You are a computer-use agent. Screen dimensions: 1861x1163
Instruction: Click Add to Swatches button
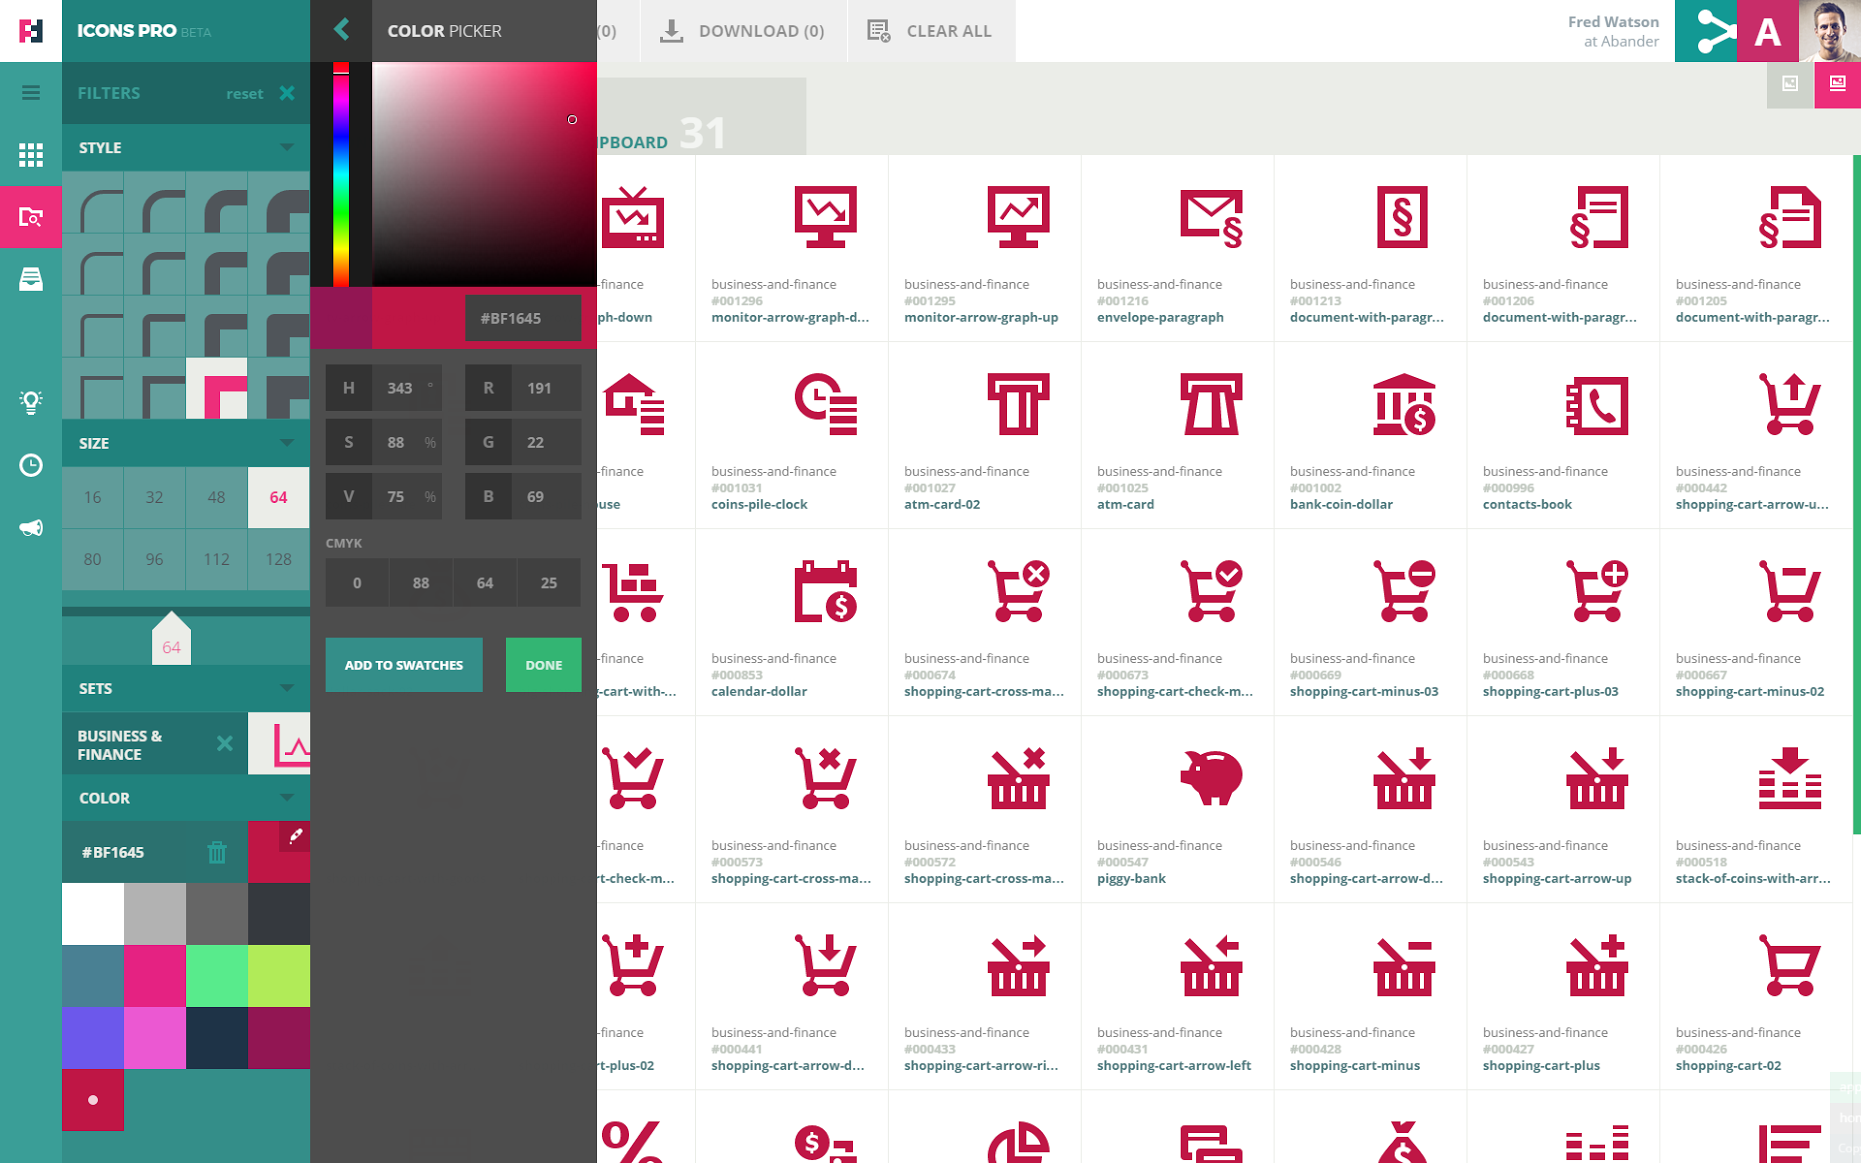click(x=404, y=665)
